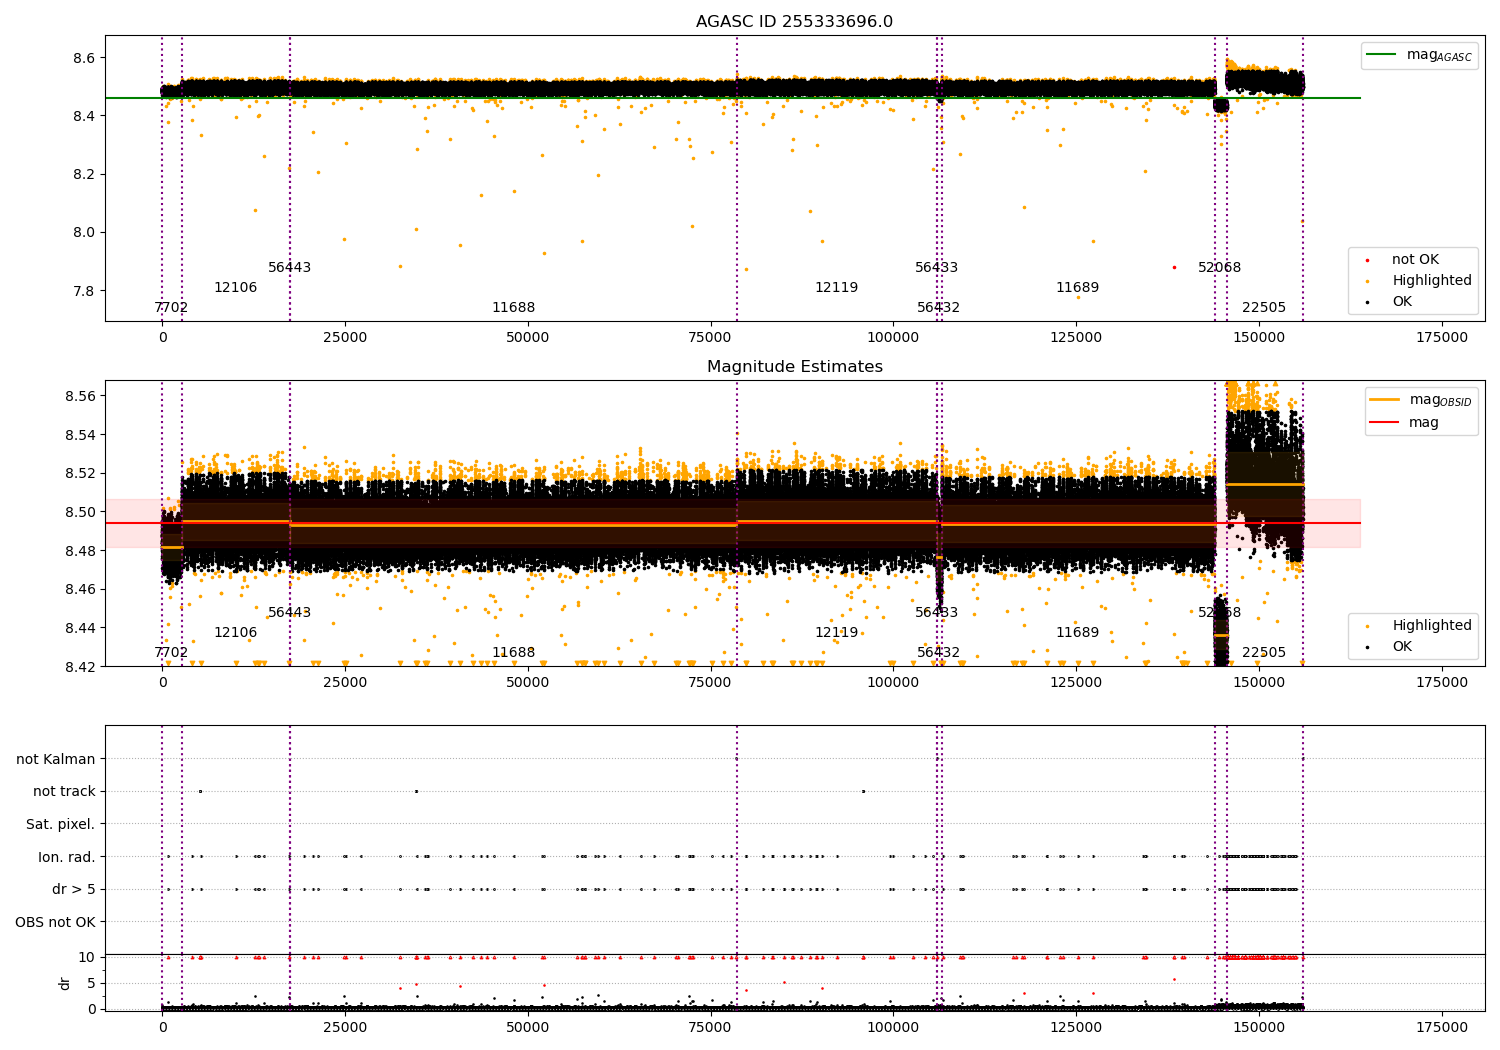Click obsid label 56432 in Magnitude Estimates plot
Image resolution: width=1500 pixels, height=1050 pixels.
pos(938,653)
